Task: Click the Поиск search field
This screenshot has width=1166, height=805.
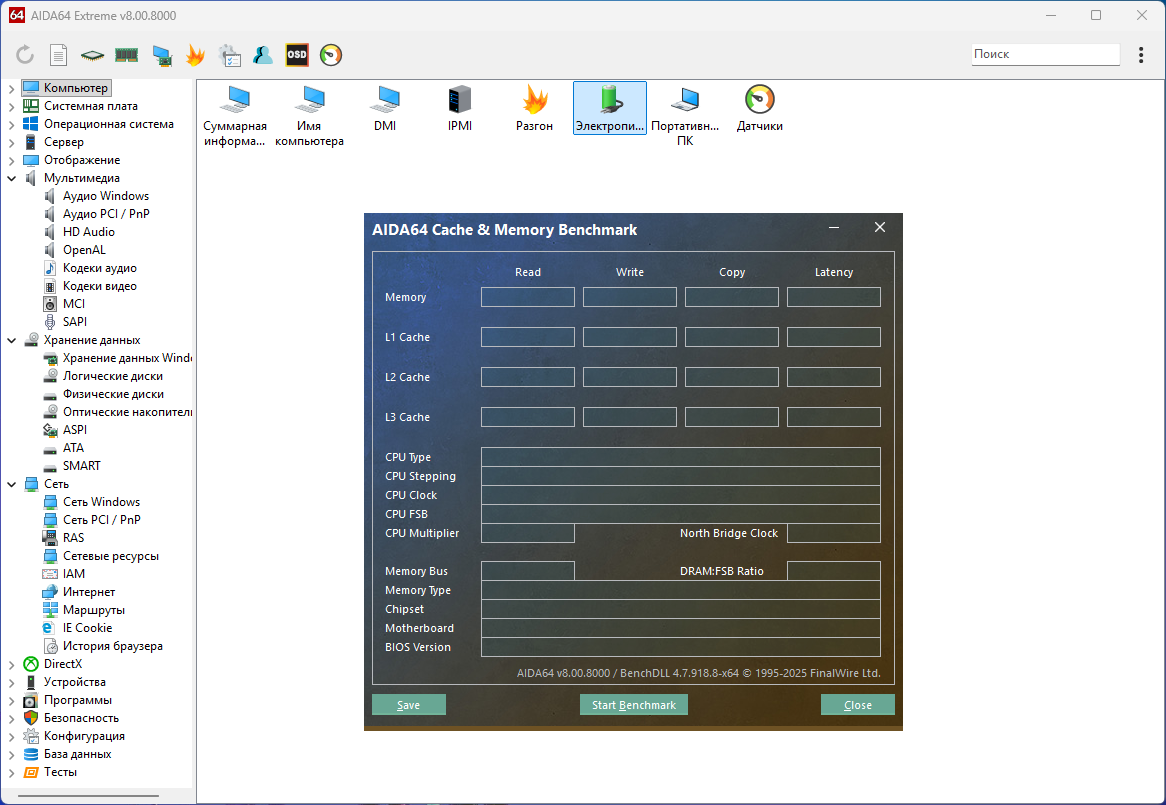Action: click(x=1045, y=55)
